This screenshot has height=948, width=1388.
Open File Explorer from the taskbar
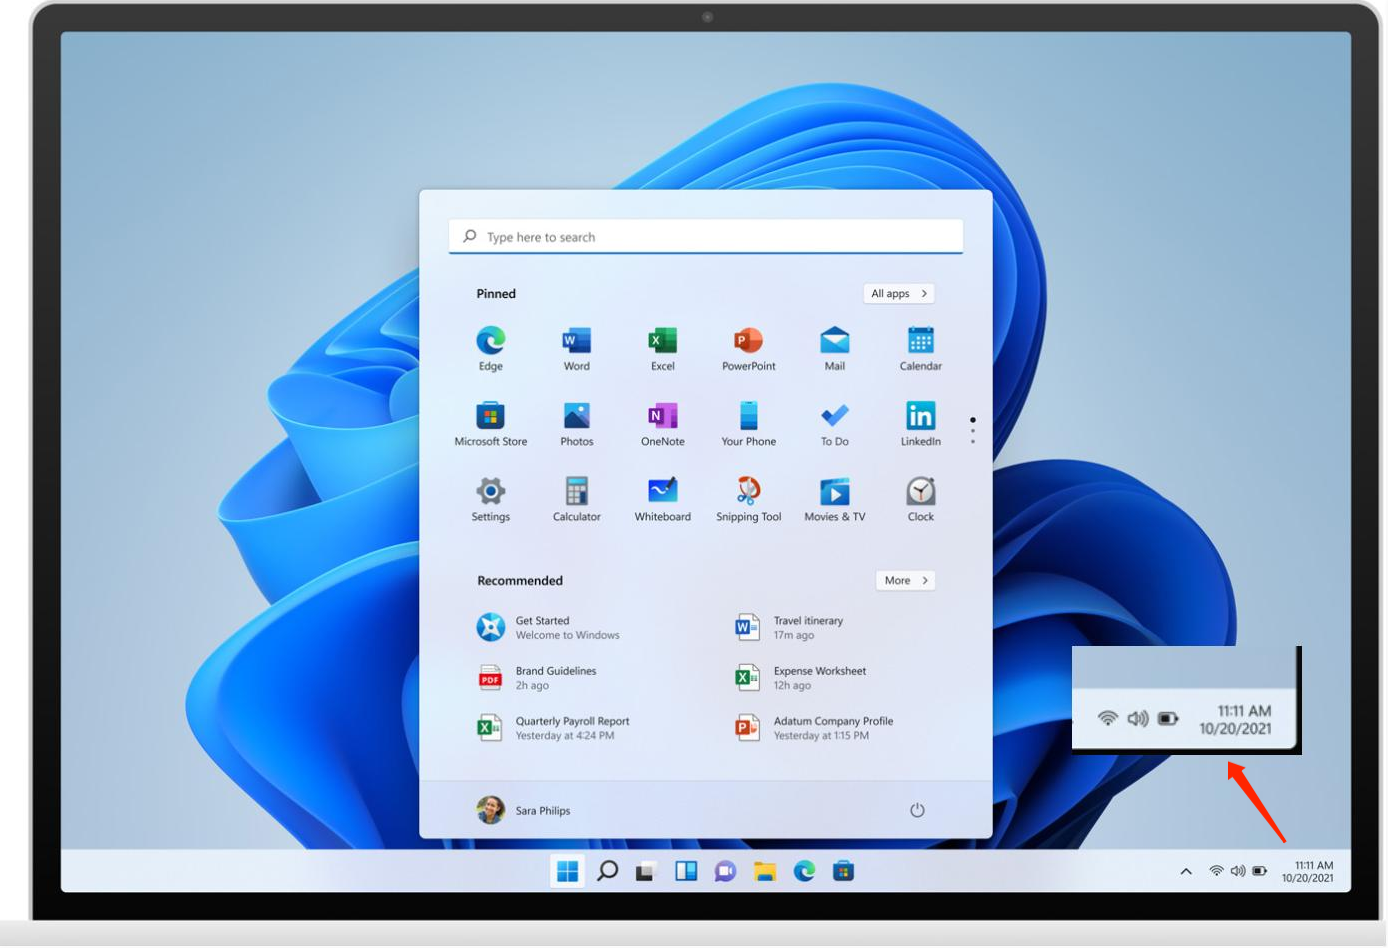coord(765,872)
